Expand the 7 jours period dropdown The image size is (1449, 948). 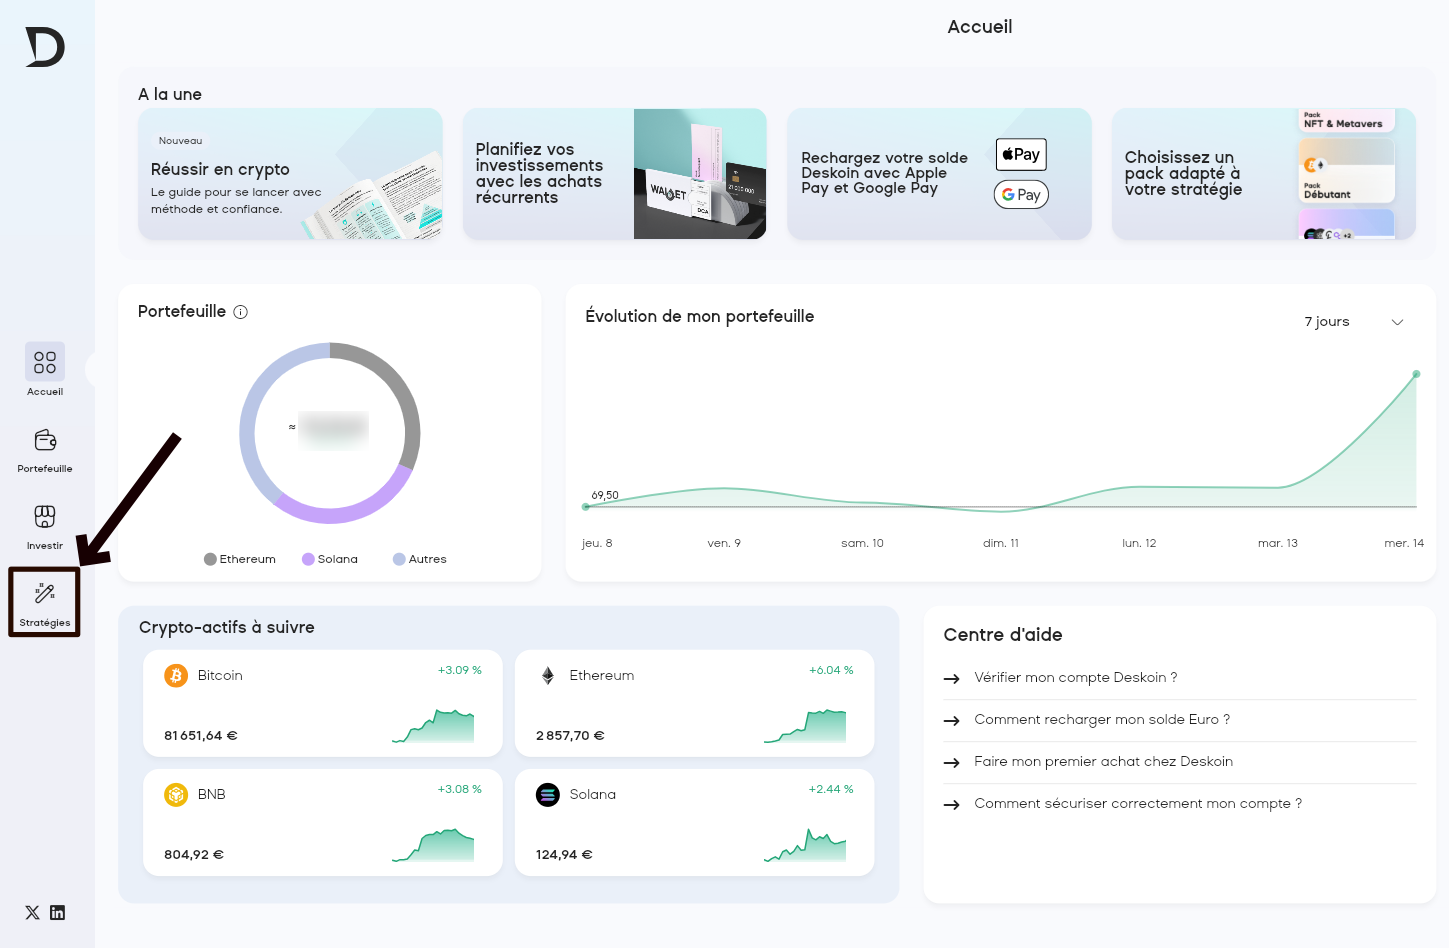coord(1327,322)
